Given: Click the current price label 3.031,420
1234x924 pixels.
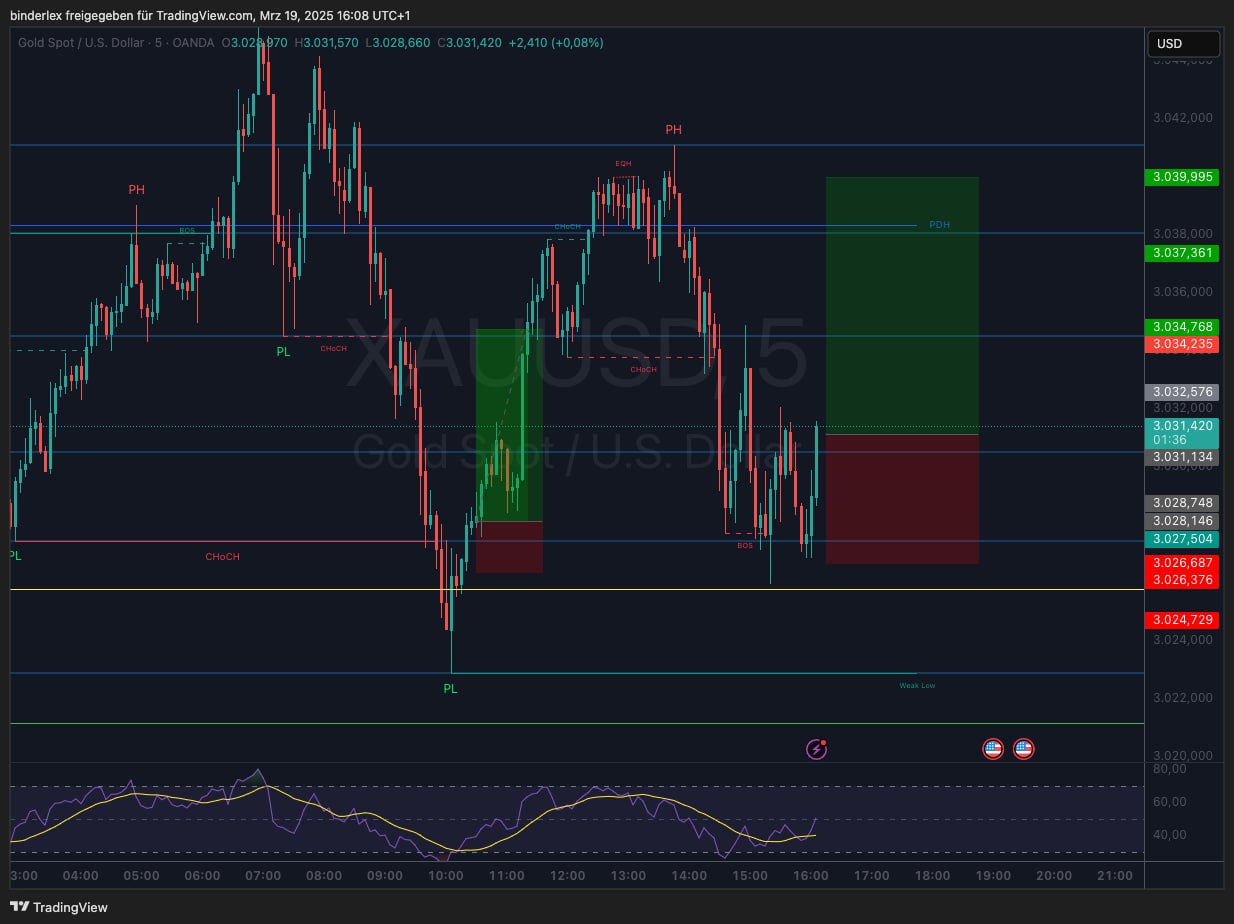Looking at the screenshot, I should tap(1181, 425).
